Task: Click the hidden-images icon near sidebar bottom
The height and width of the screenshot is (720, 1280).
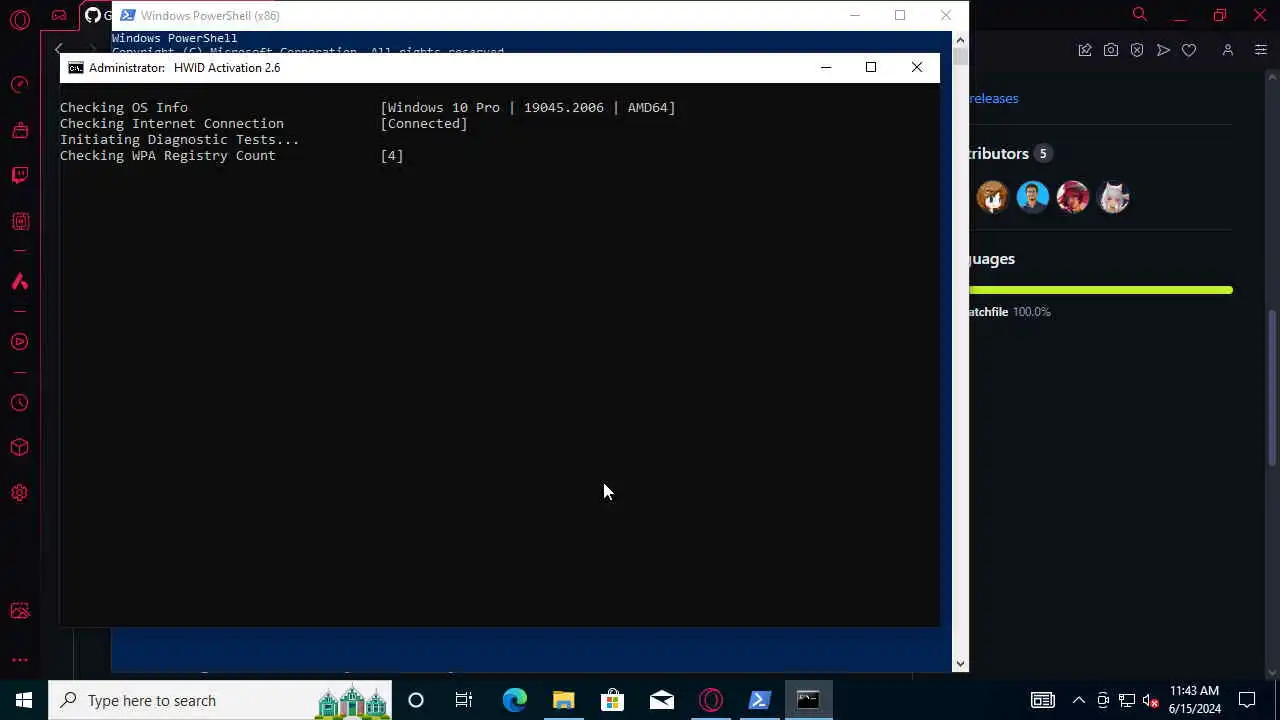Action: pyautogui.click(x=19, y=611)
